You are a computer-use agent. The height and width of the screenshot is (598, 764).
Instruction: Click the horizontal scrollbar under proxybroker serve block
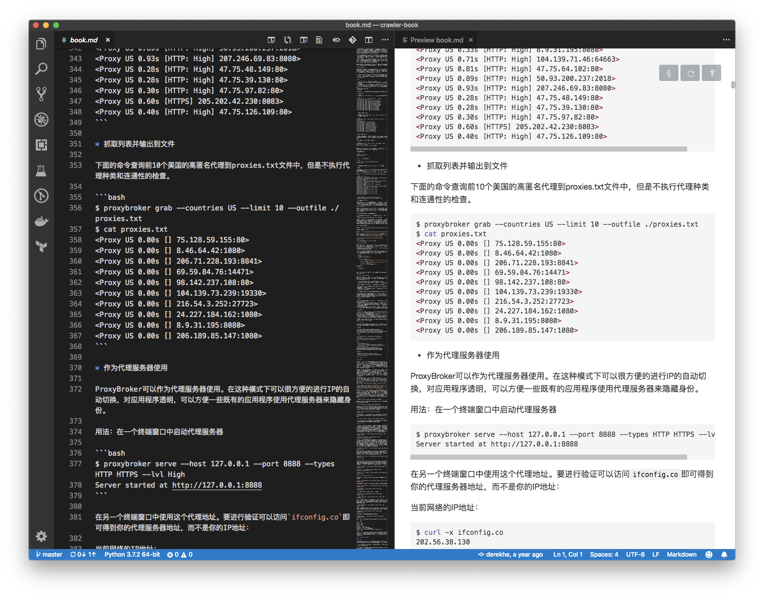coord(549,457)
